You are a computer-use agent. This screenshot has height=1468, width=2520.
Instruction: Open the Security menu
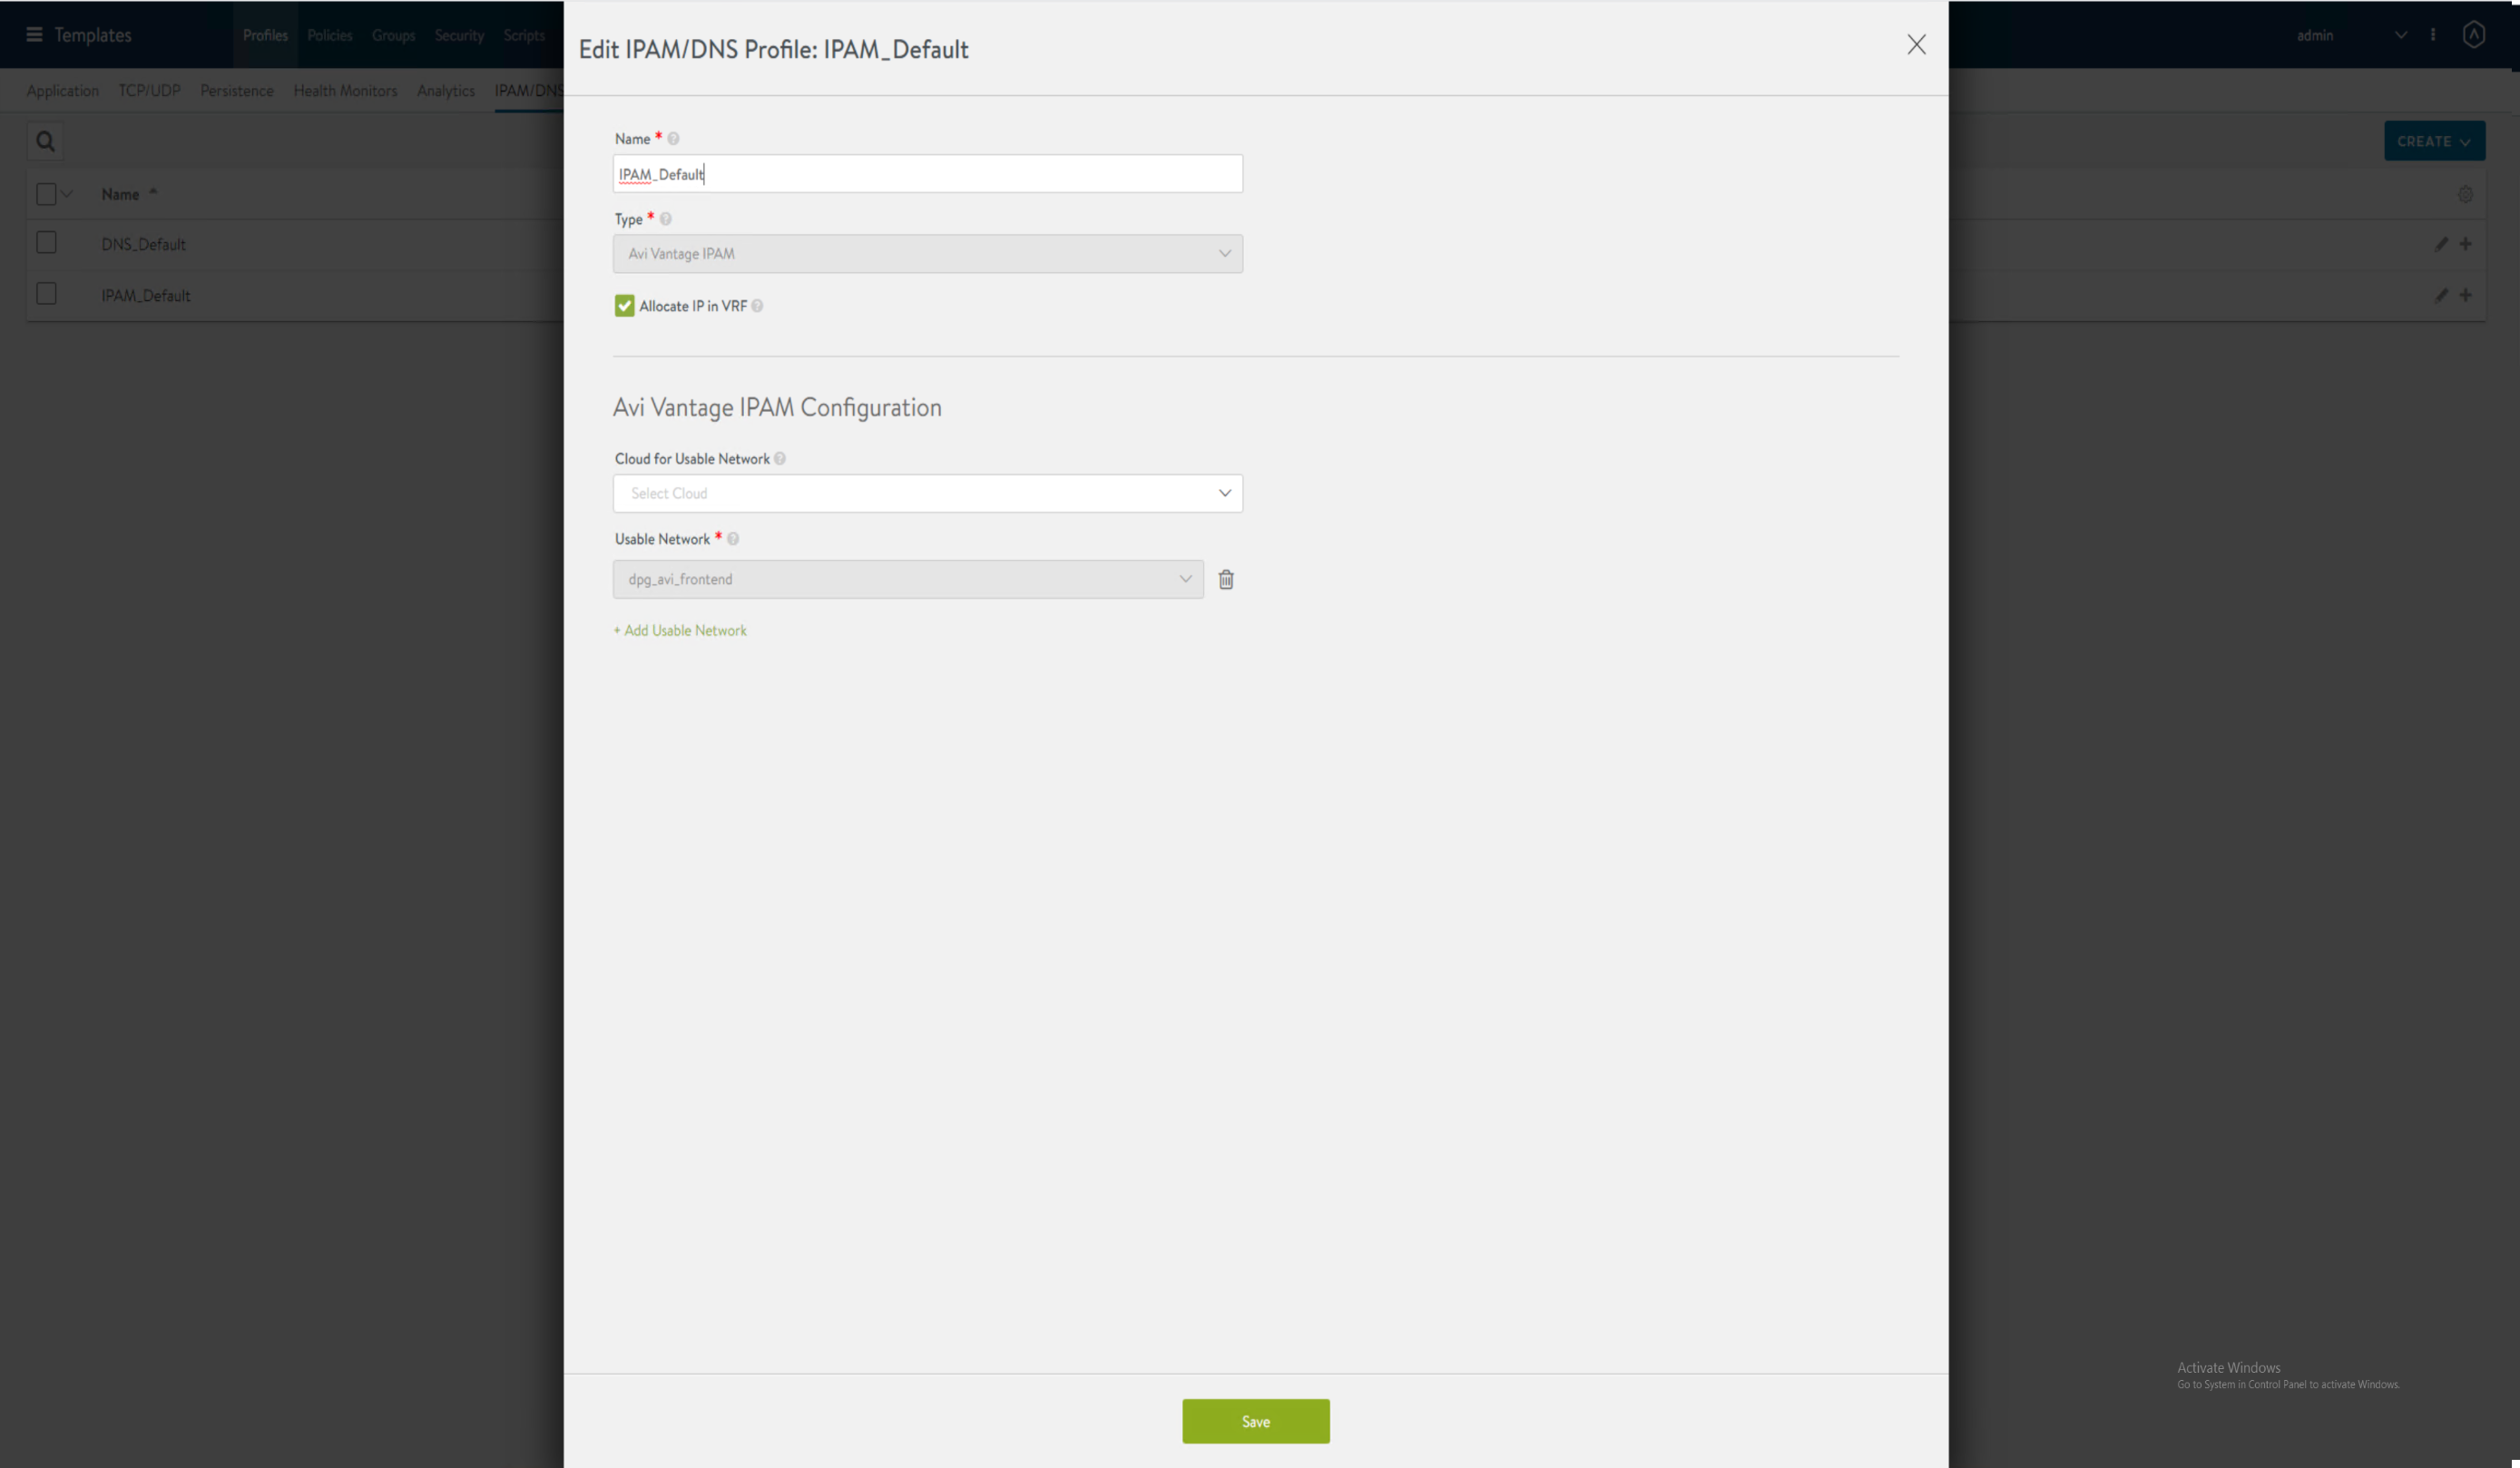pos(459,35)
